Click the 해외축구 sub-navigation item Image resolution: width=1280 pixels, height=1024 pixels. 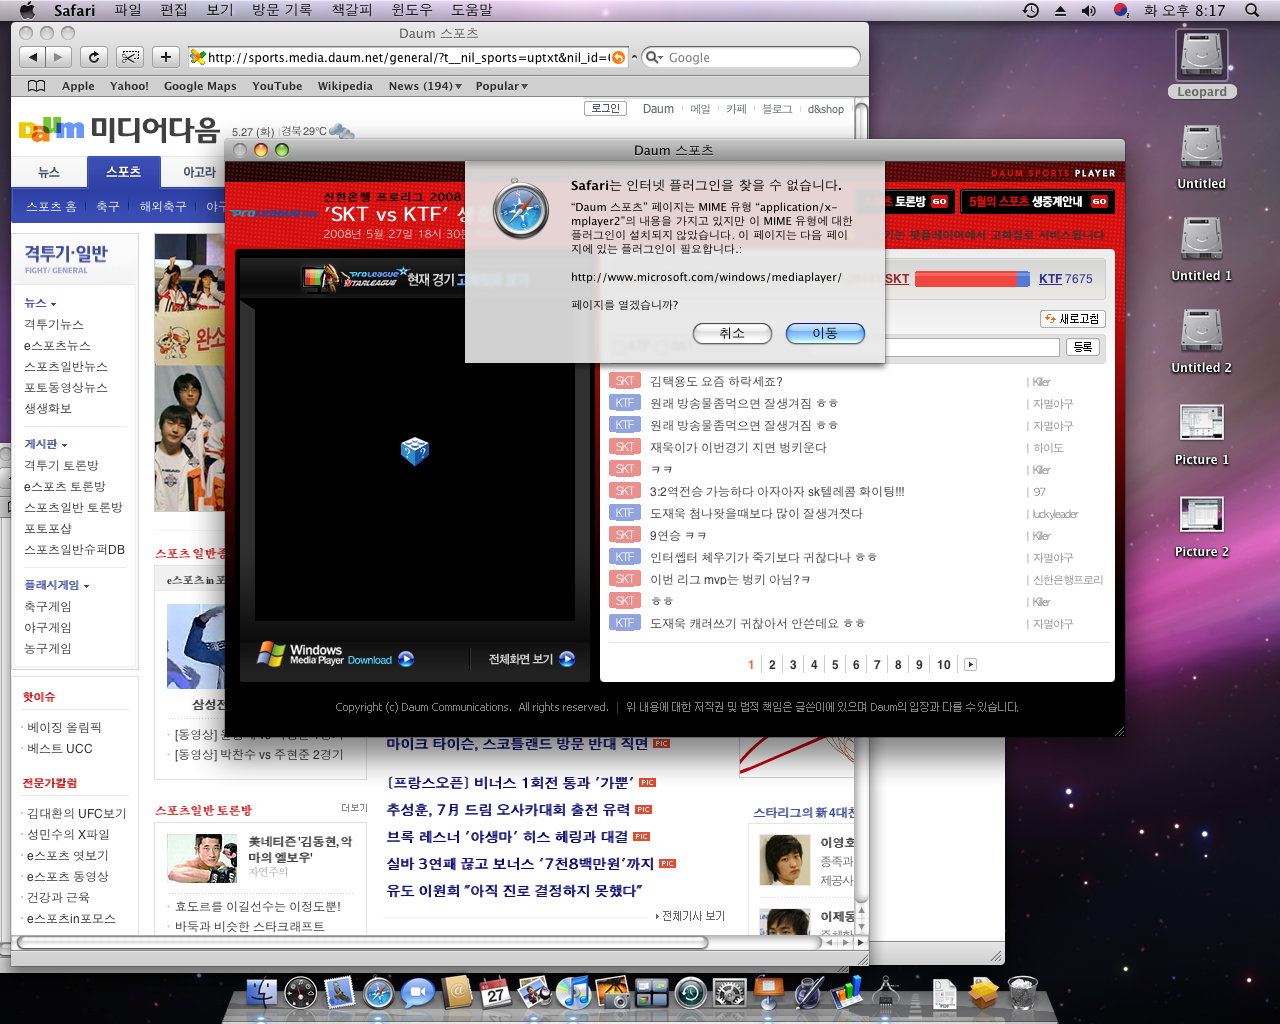[163, 206]
